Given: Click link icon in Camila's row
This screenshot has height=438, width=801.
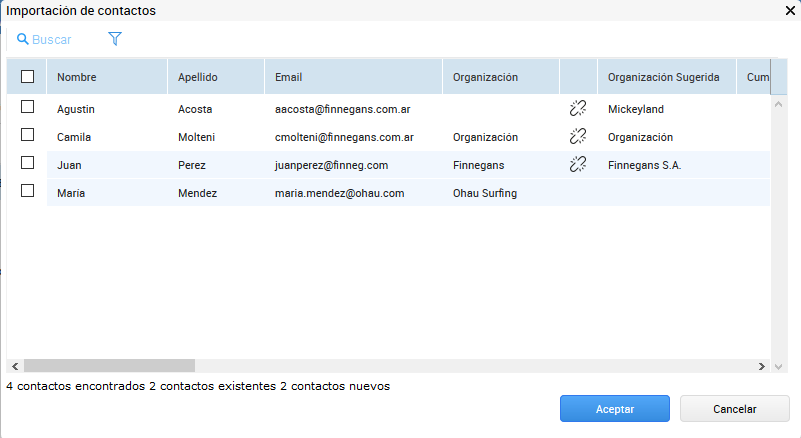Looking at the screenshot, I should [577, 137].
